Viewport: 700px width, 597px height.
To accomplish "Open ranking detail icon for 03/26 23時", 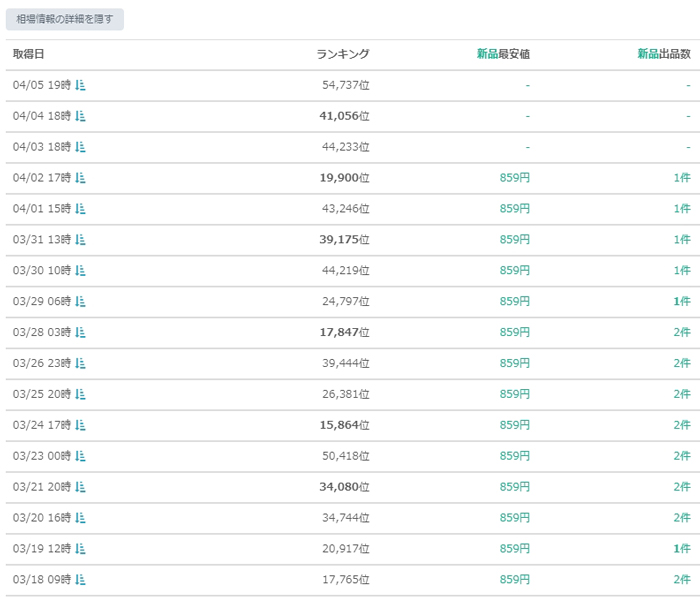I will pyautogui.click(x=80, y=363).
